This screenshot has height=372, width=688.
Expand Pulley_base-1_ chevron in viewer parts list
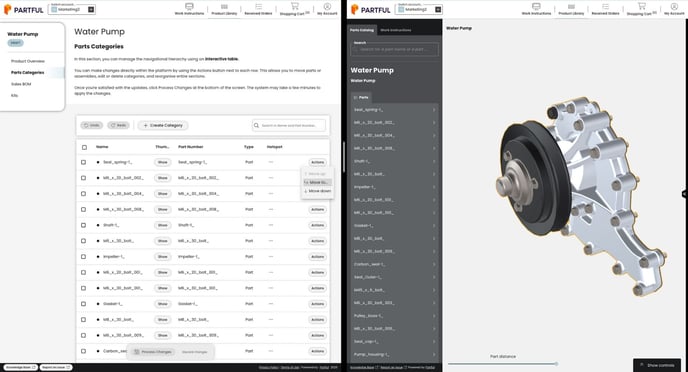(x=434, y=316)
